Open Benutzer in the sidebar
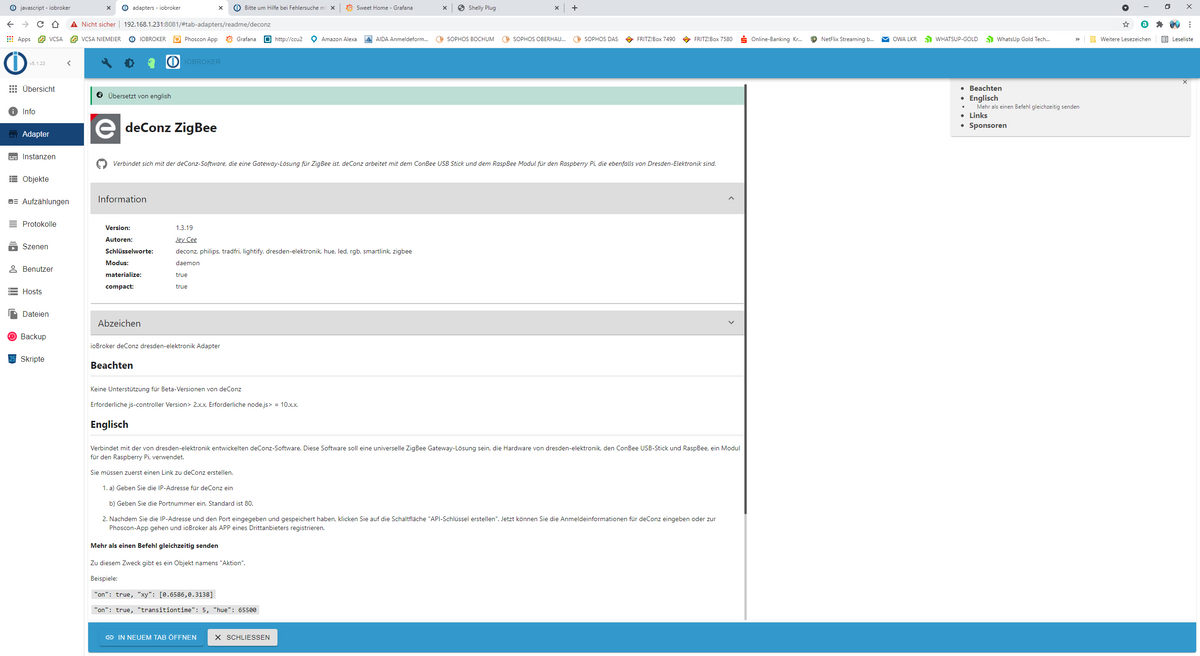This screenshot has height=656, width=1200. pos(42,269)
